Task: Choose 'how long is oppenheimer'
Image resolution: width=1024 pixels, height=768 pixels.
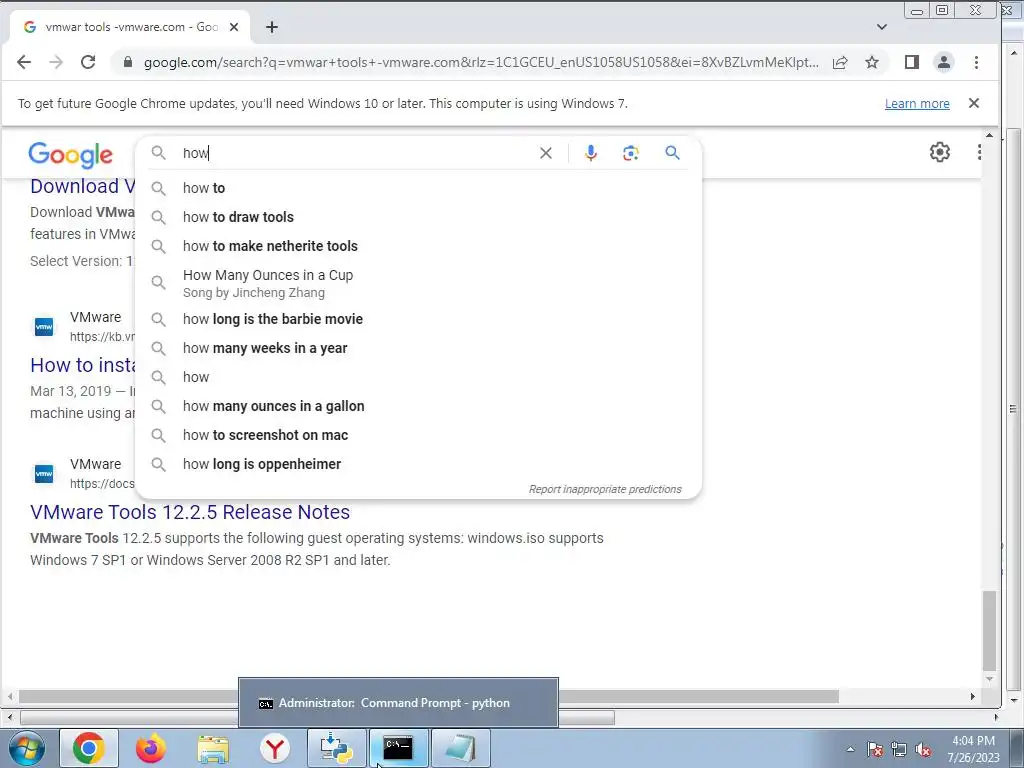Action: pos(419,464)
